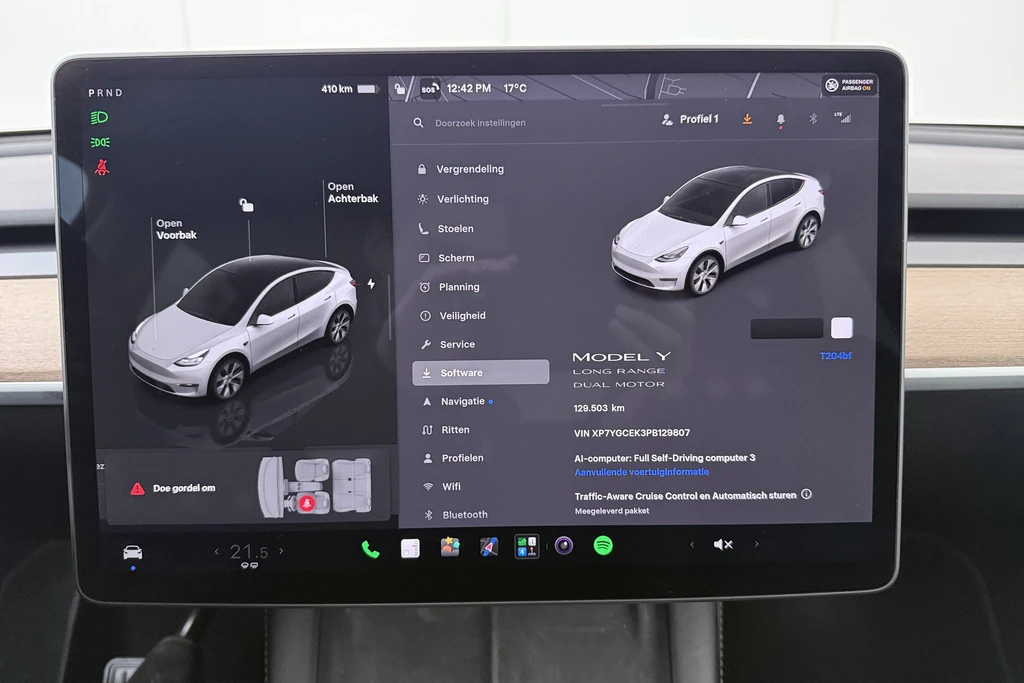Open the Dashcam camera app

point(564,545)
